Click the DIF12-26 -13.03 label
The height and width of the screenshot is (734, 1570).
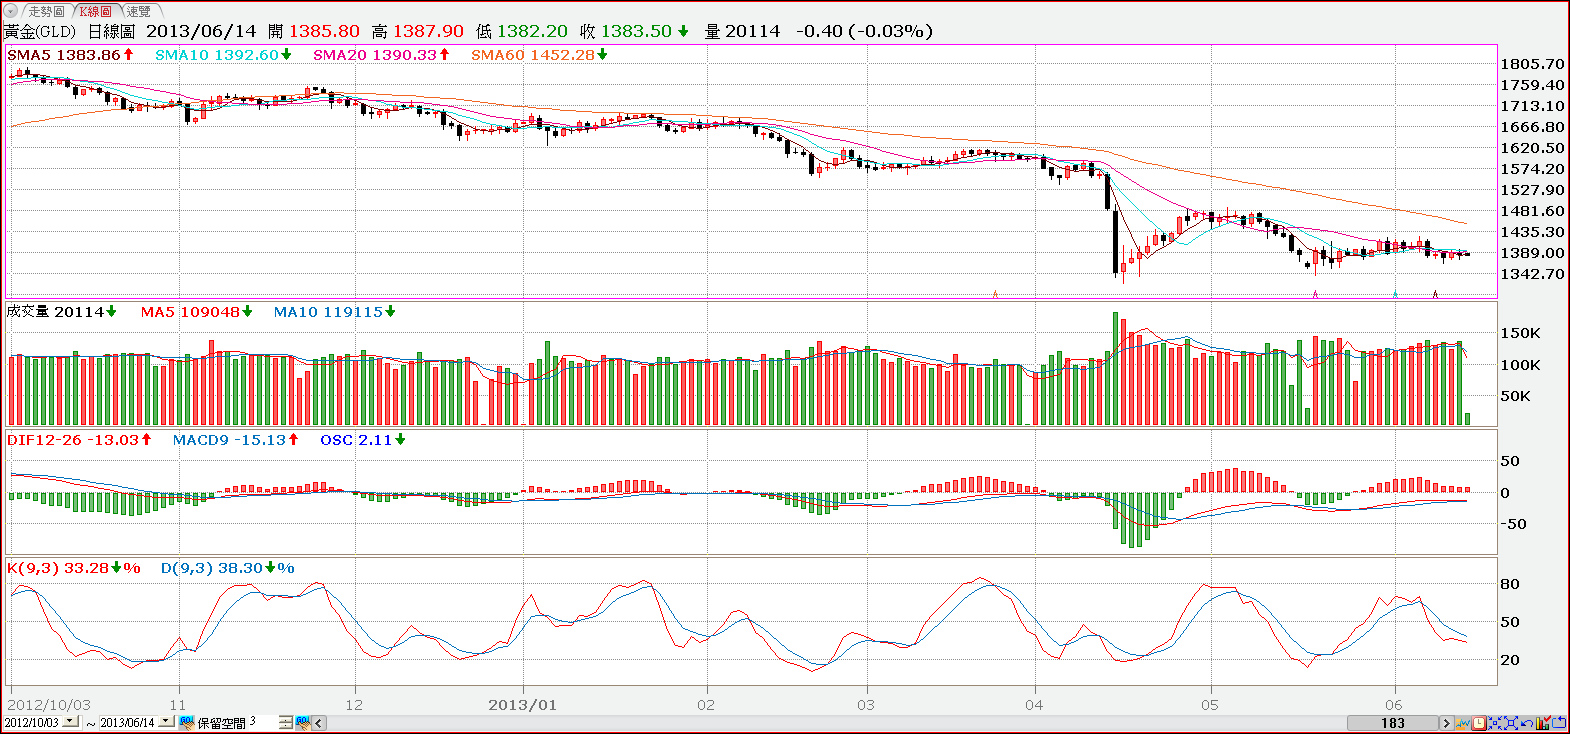click(79, 440)
